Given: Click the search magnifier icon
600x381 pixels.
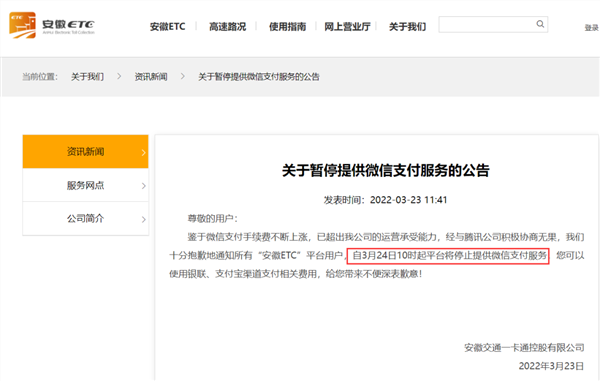Looking at the screenshot, I should point(540,24).
